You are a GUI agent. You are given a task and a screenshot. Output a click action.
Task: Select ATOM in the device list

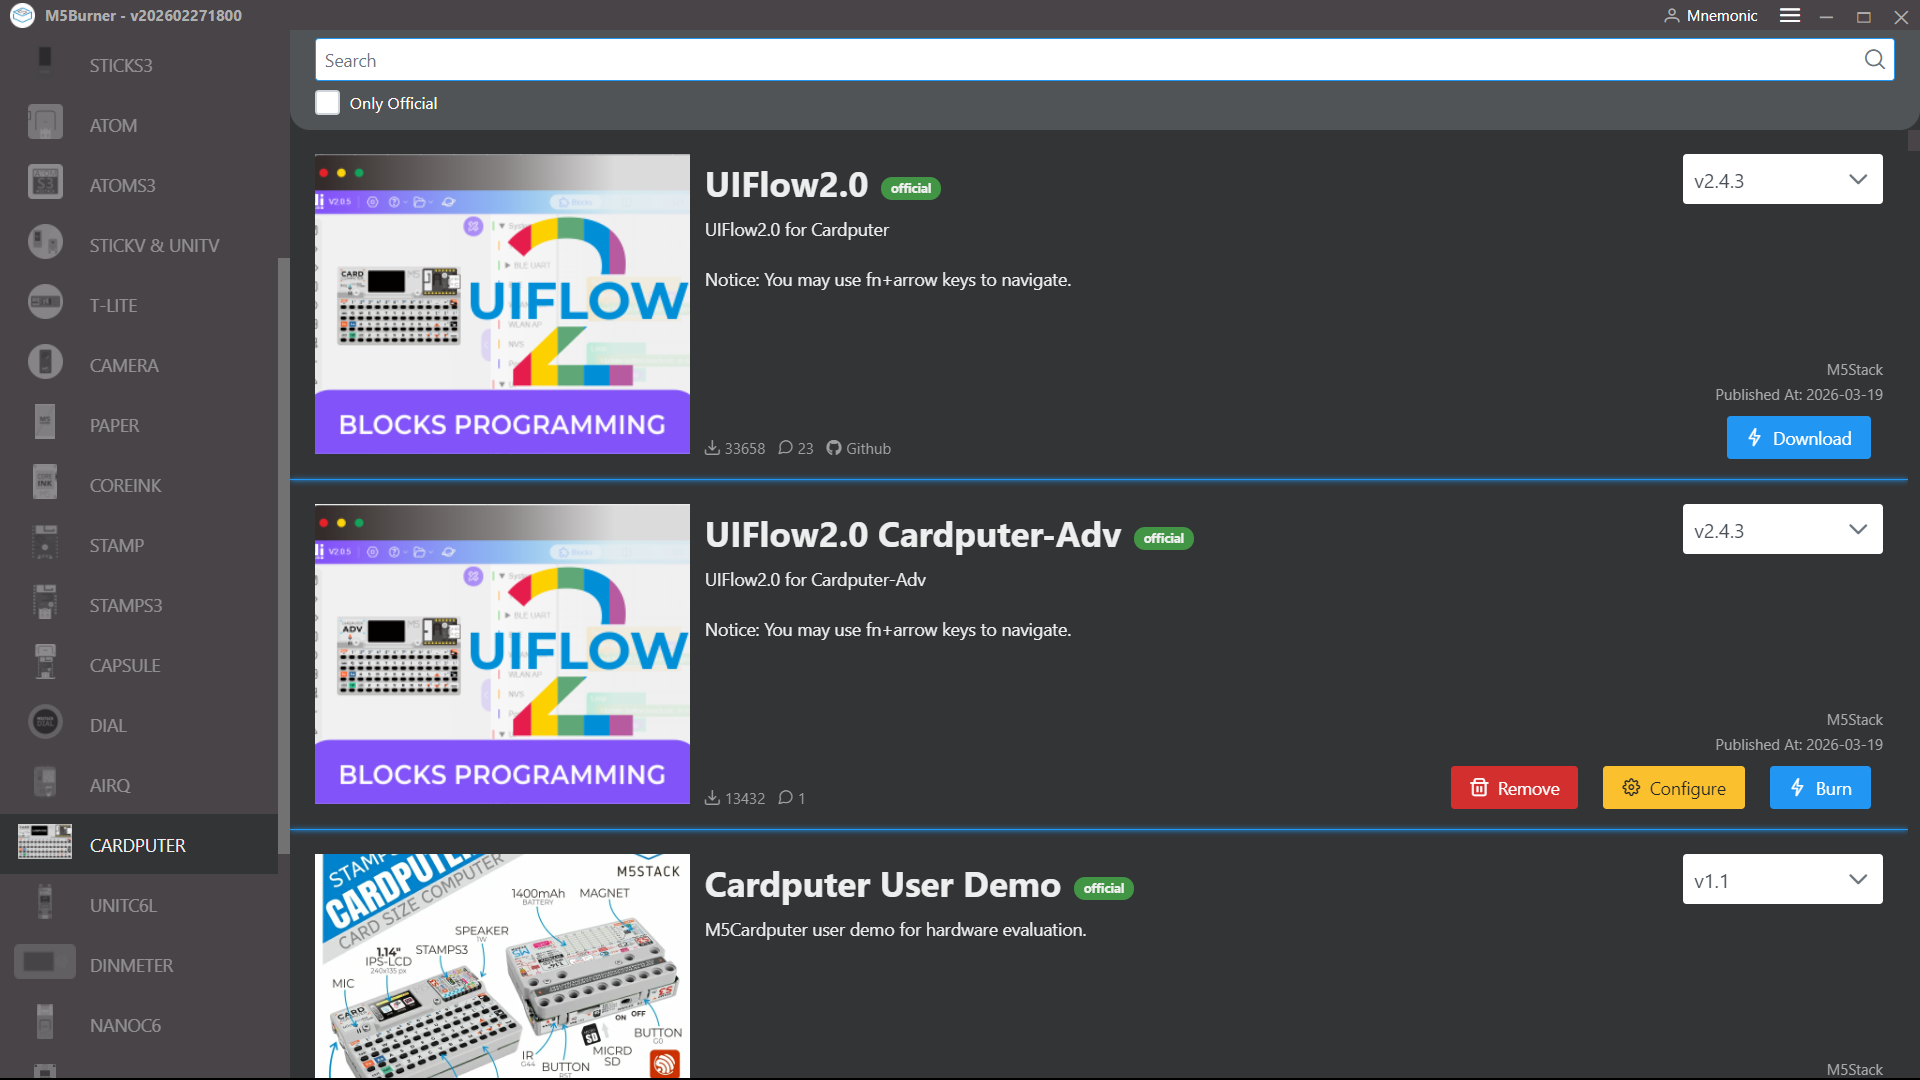(139, 125)
